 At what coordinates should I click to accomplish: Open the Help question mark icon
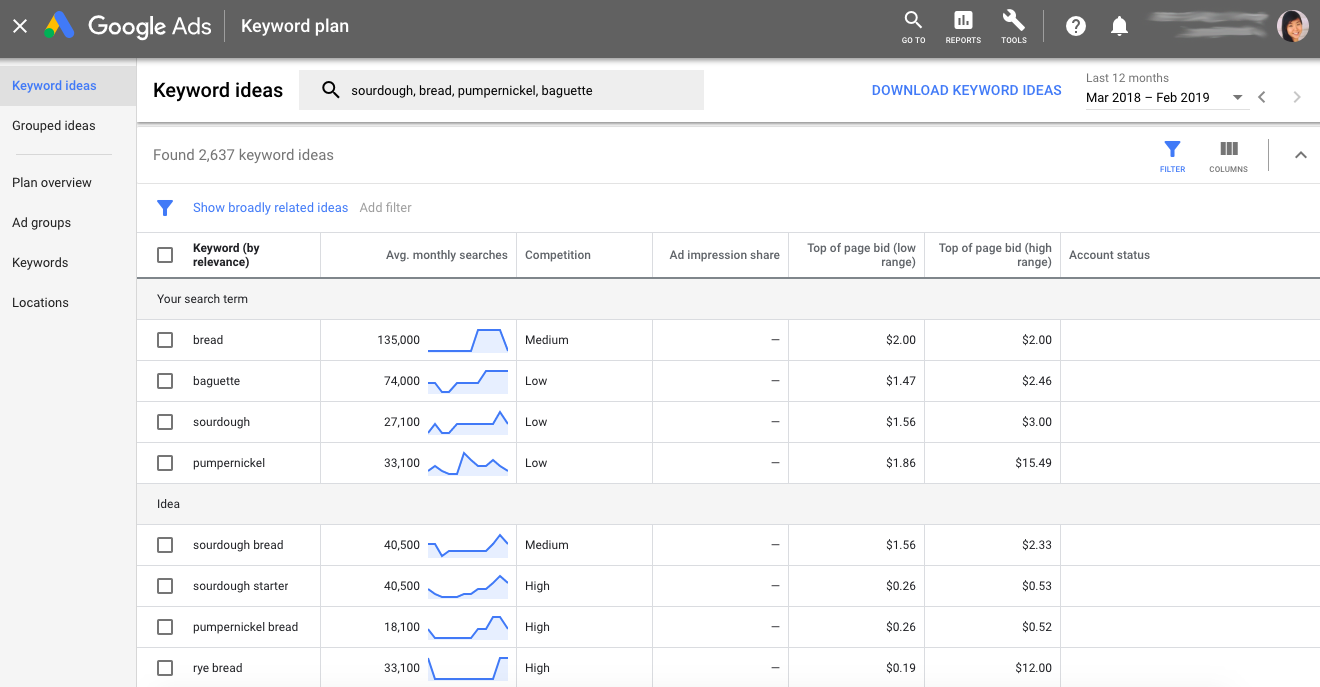(1076, 27)
